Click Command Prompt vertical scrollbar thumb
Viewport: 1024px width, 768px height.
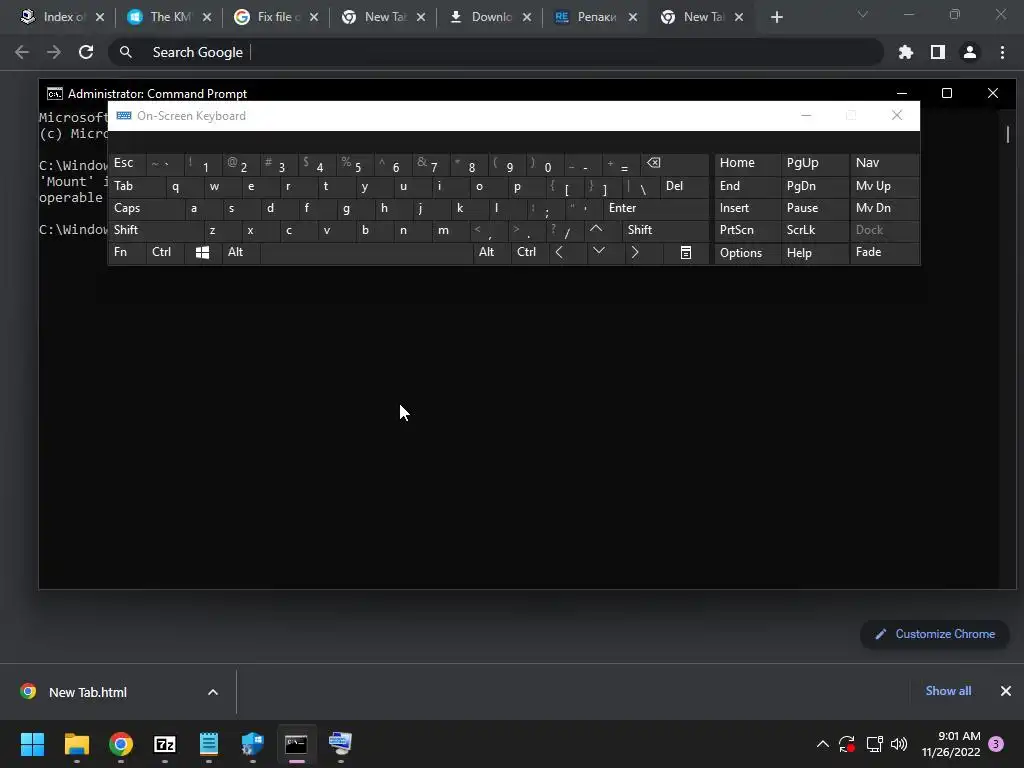[x=1008, y=134]
